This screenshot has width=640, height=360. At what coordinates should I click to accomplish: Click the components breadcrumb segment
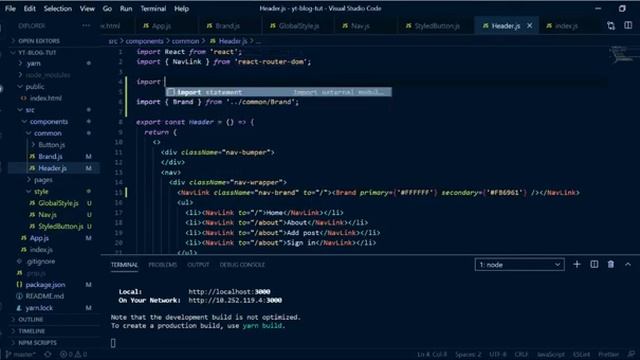tap(144, 41)
